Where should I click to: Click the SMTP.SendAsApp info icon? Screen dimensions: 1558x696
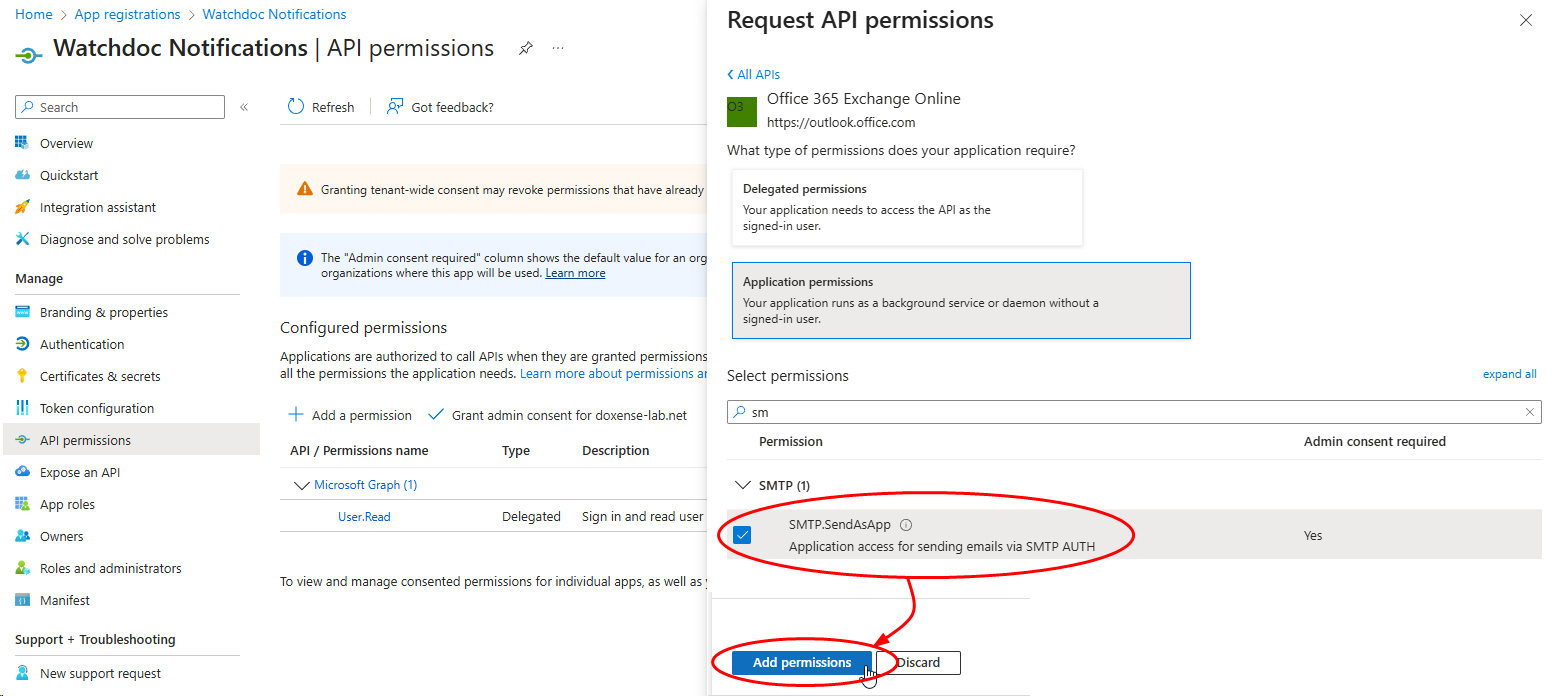906,525
